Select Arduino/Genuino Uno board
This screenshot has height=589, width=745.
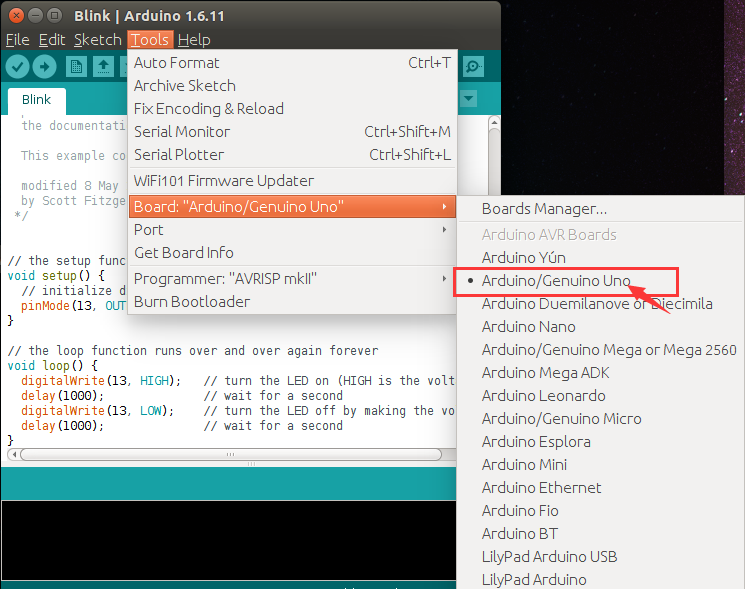coord(601,281)
